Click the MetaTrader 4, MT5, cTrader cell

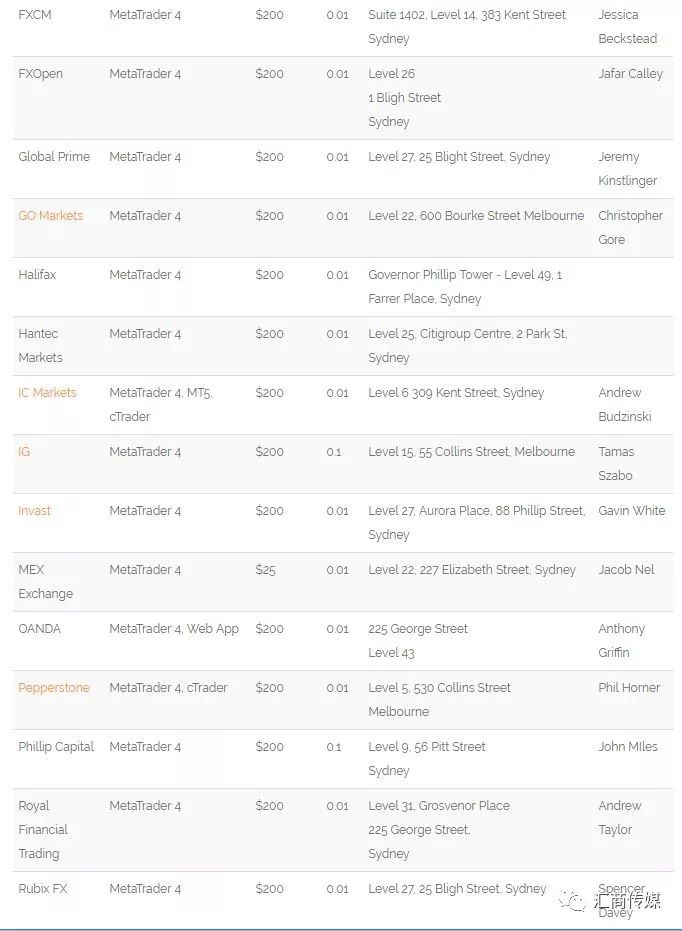(x=160, y=405)
